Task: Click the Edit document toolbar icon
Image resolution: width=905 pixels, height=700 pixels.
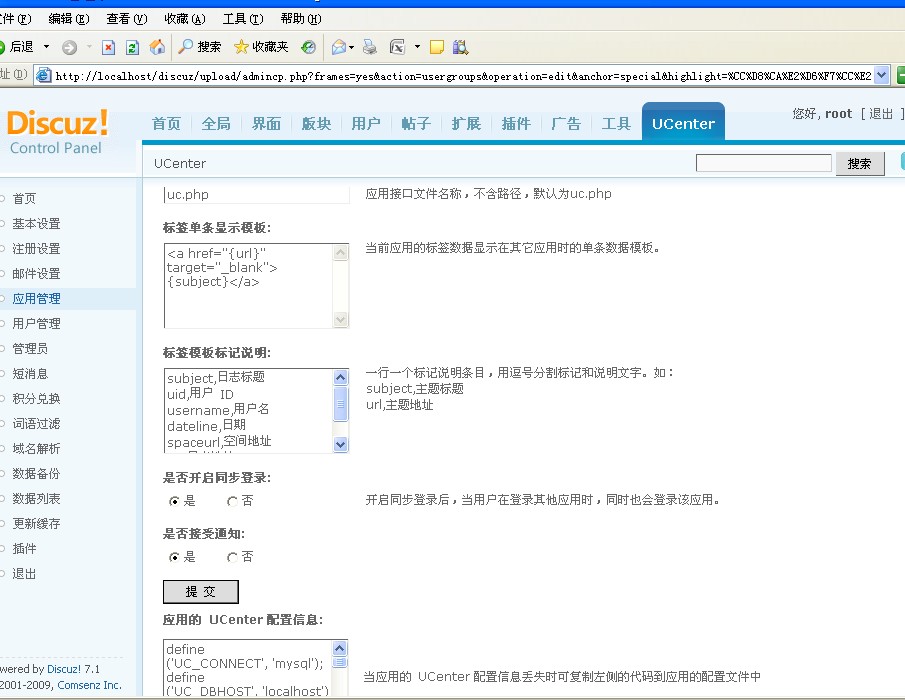Action: 398,47
